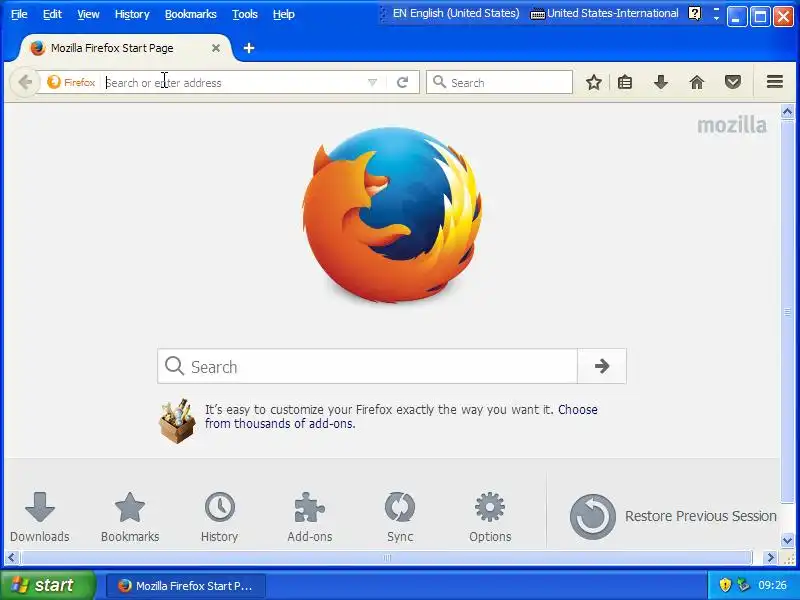Click the security shield tray icon
The width and height of the screenshot is (800, 600).
724,585
